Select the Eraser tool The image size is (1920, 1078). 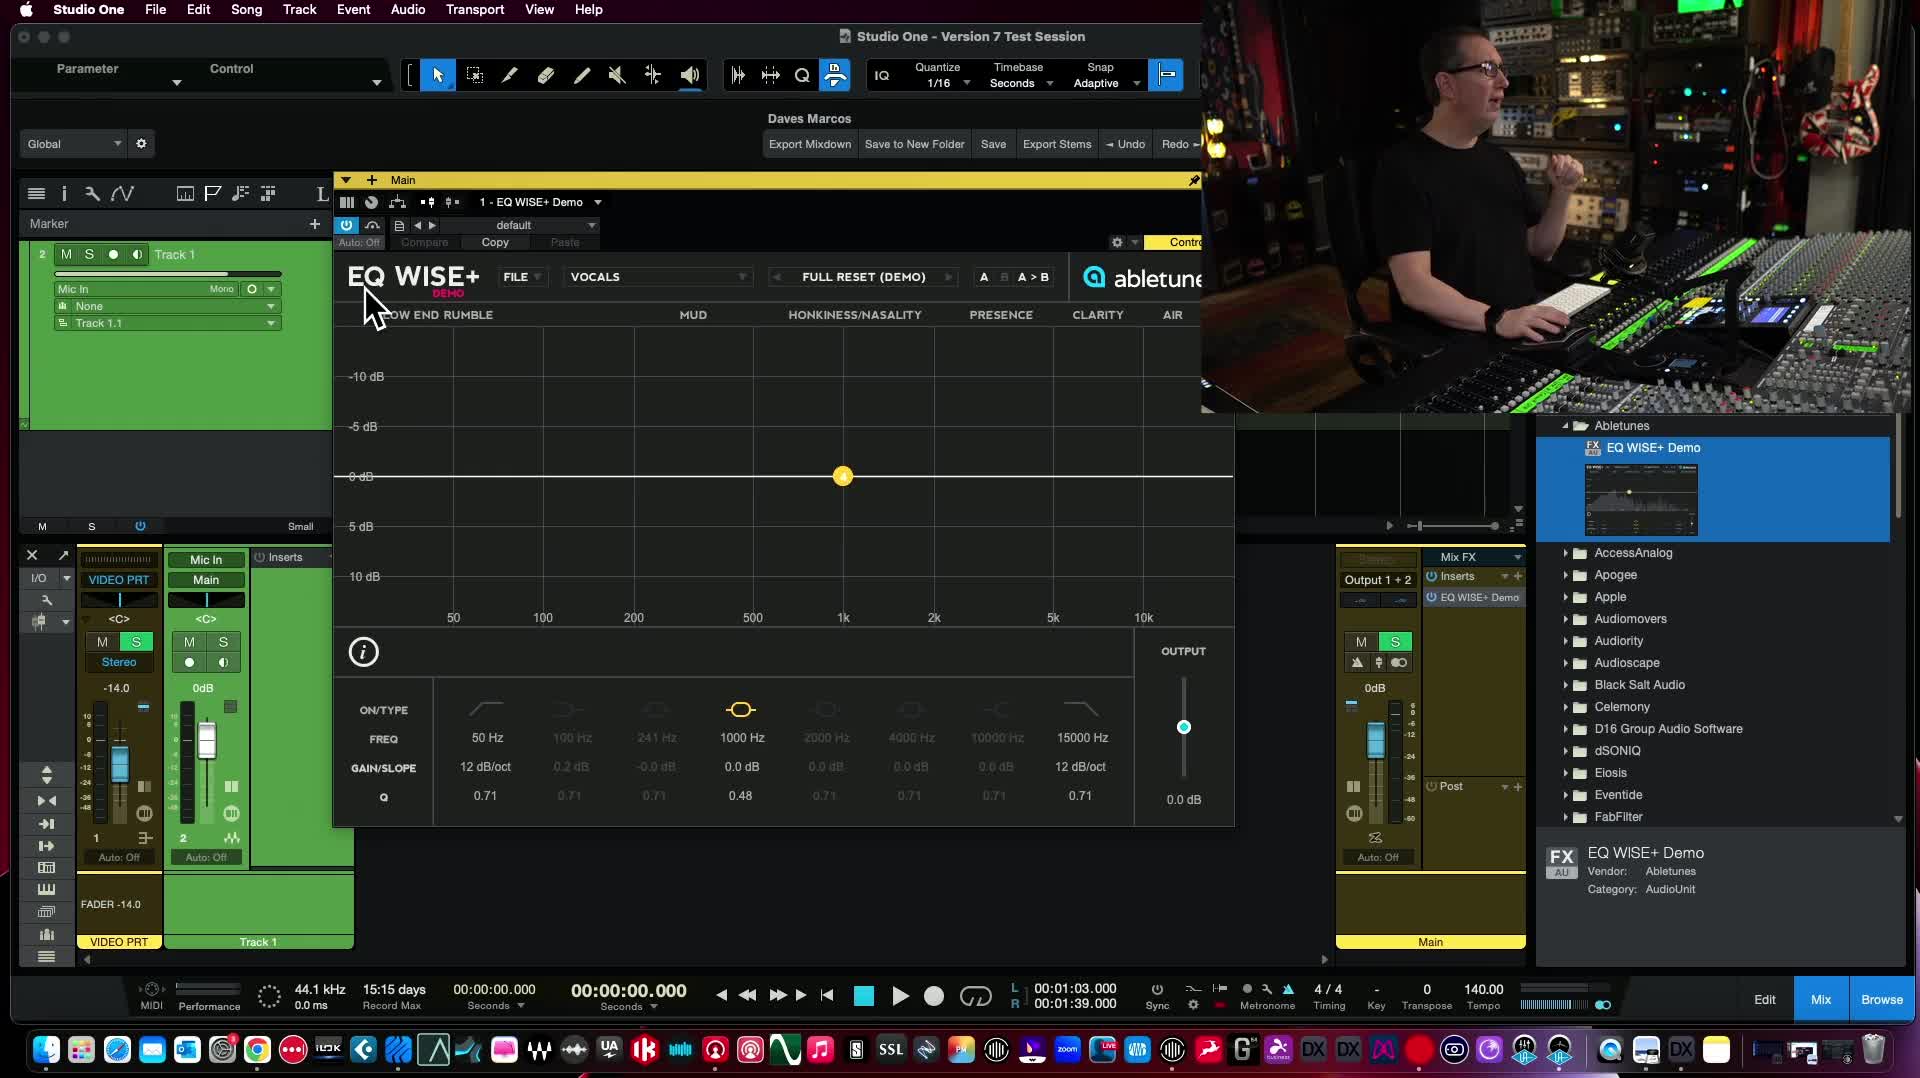point(546,75)
